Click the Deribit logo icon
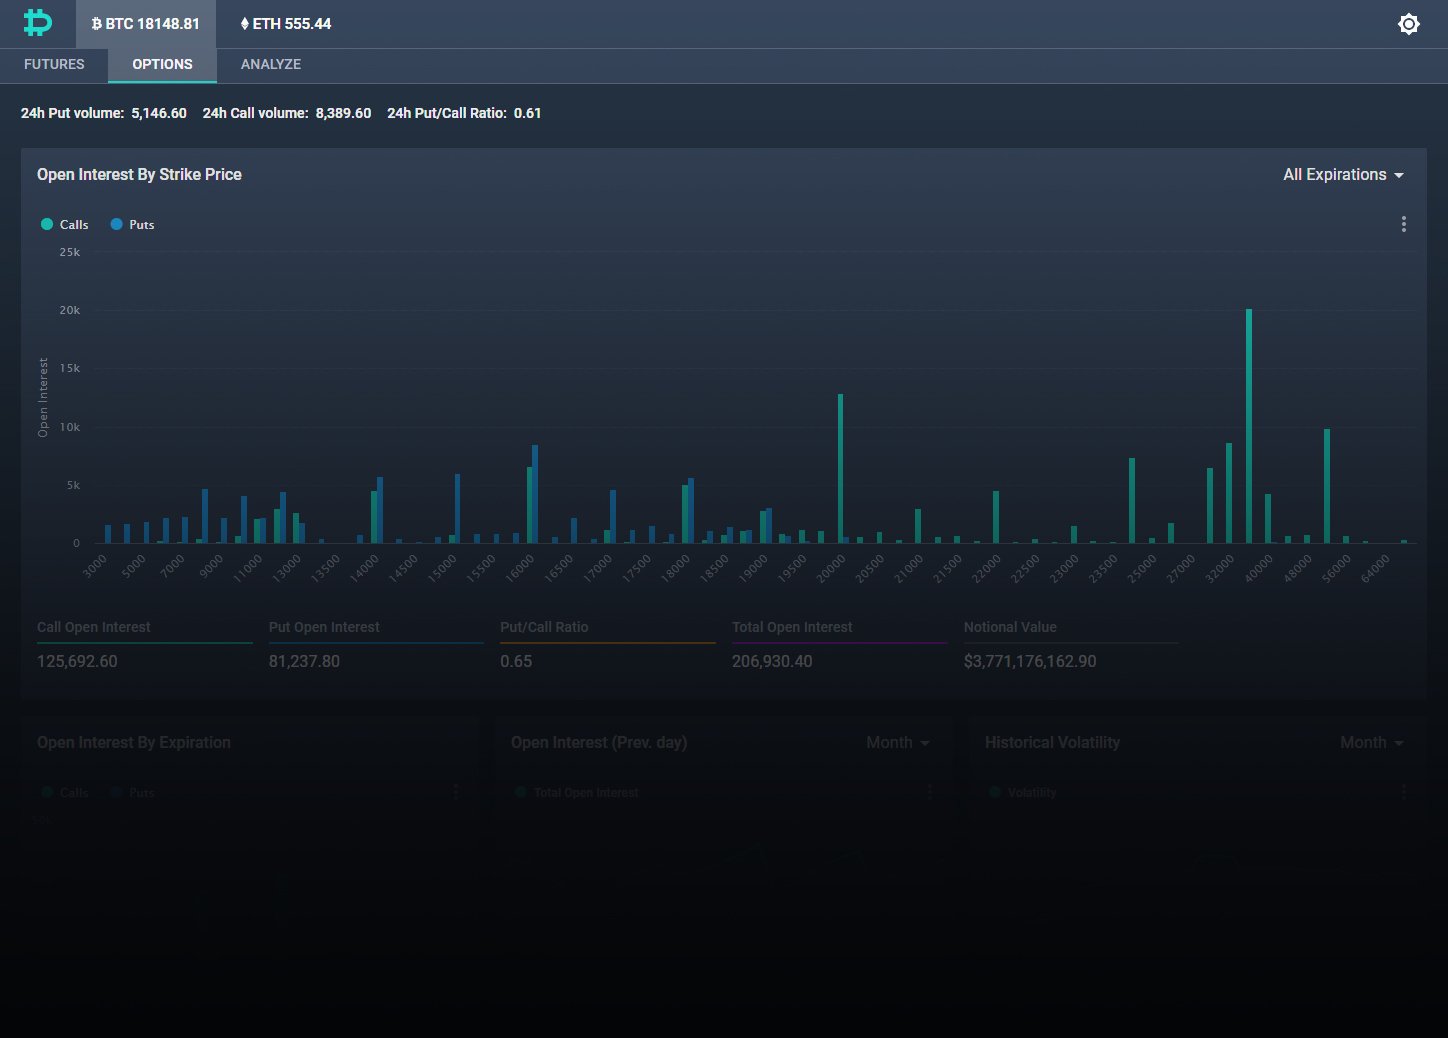Image resolution: width=1448 pixels, height=1038 pixels. coord(37,23)
